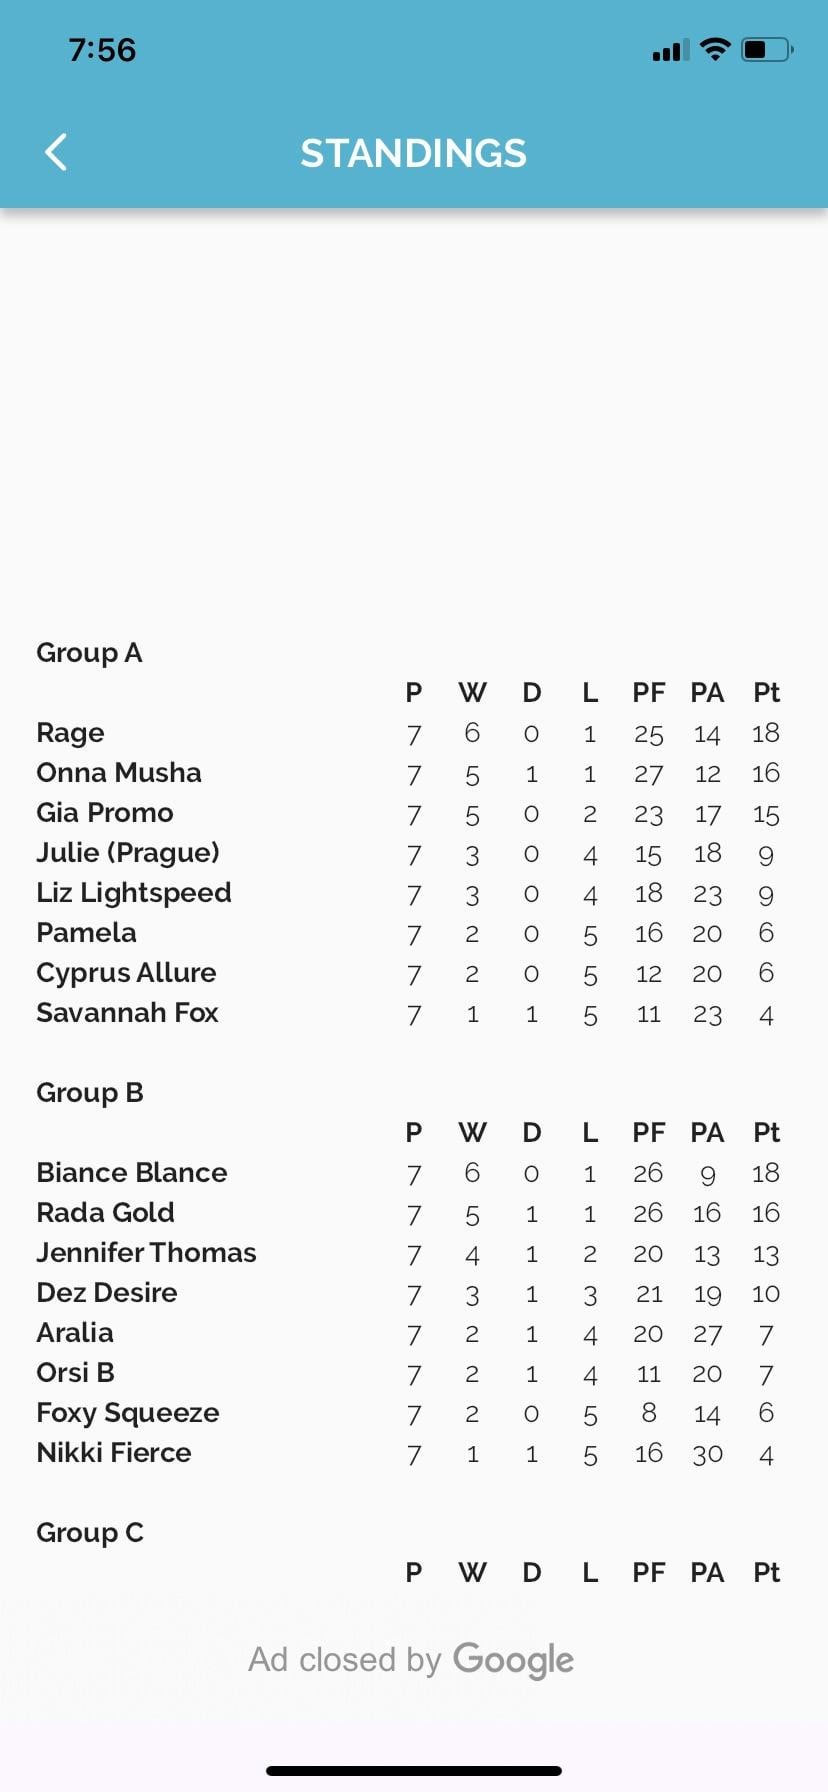Tap the 7:56 clock in status bar
Viewport: 828px width, 1792px height.
click(x=102, y=50)
